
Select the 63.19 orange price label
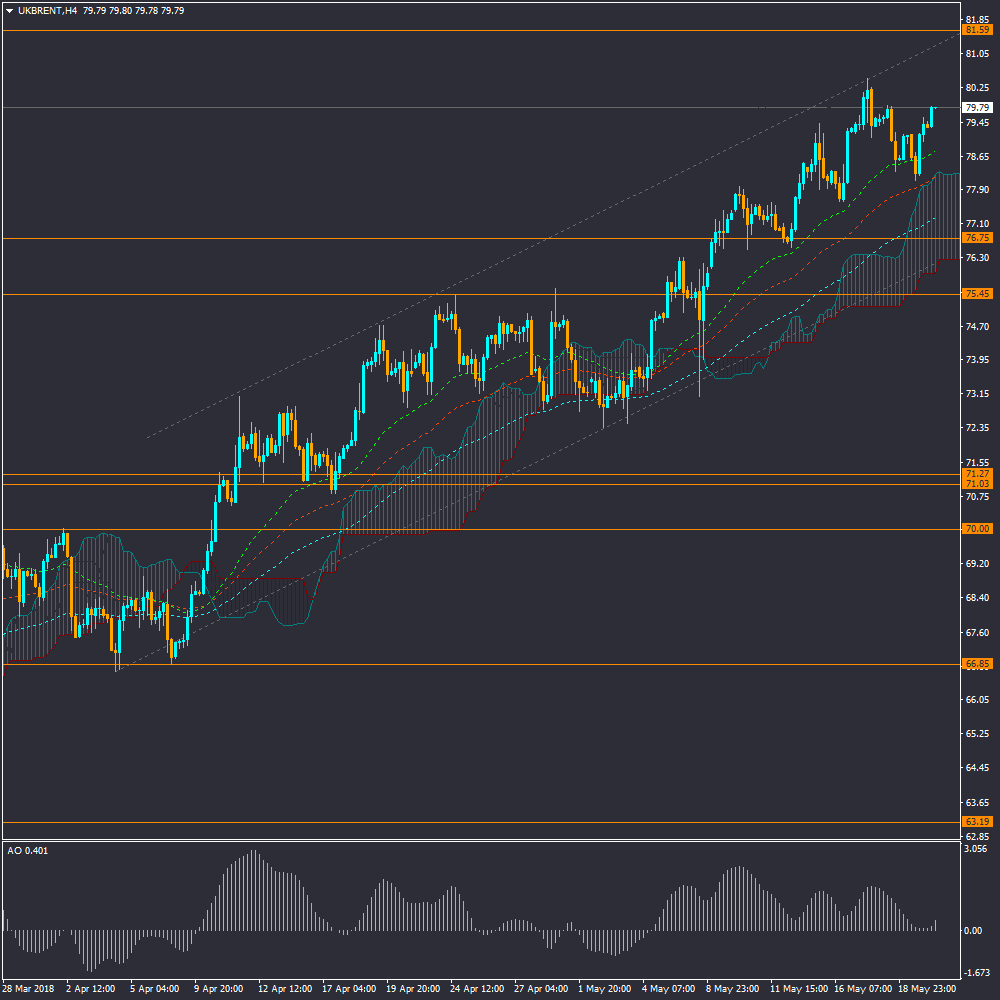coord(977,822)
